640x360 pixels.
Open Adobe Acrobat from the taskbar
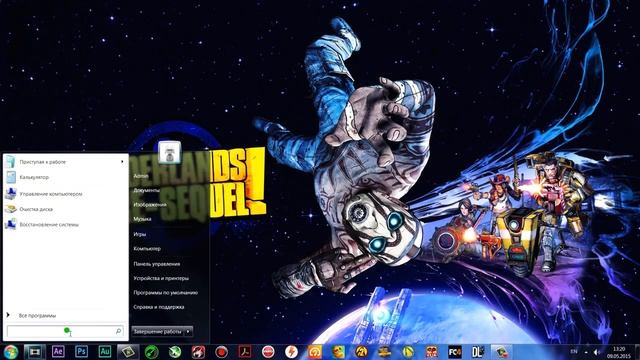point(245,351)
